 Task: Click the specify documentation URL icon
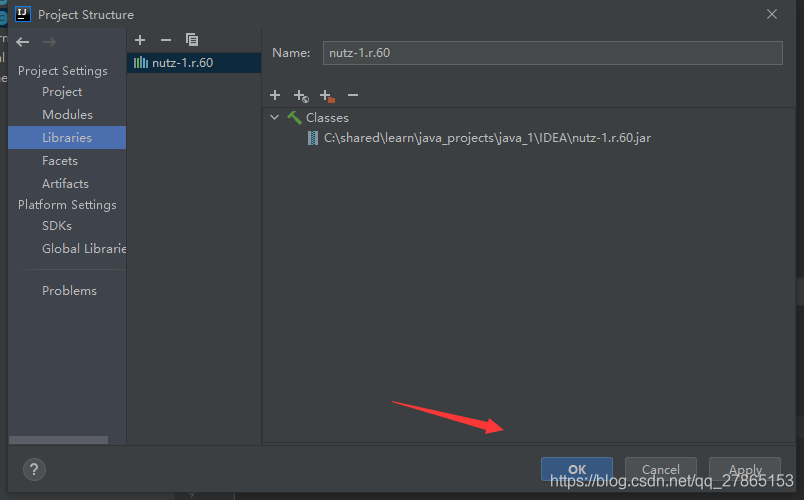(x=301, y=95)
